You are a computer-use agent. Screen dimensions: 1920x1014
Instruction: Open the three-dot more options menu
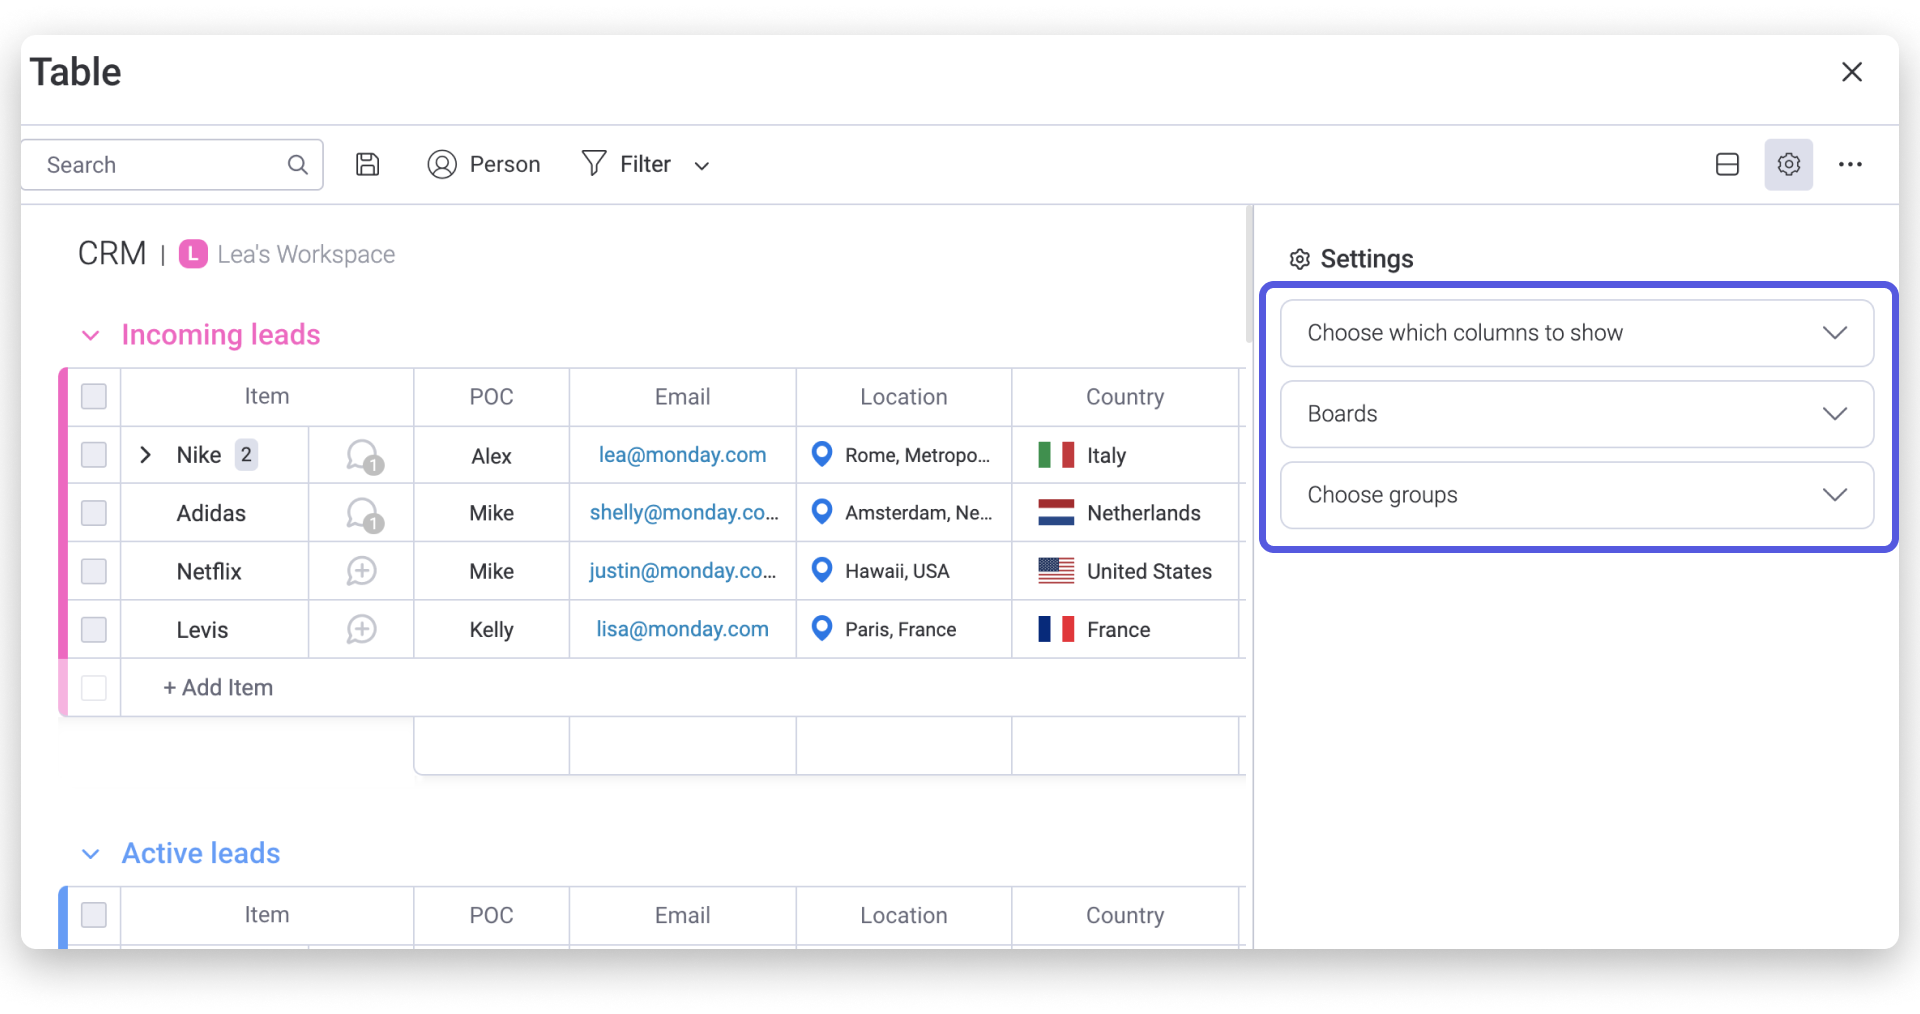tap(1850, 165)
